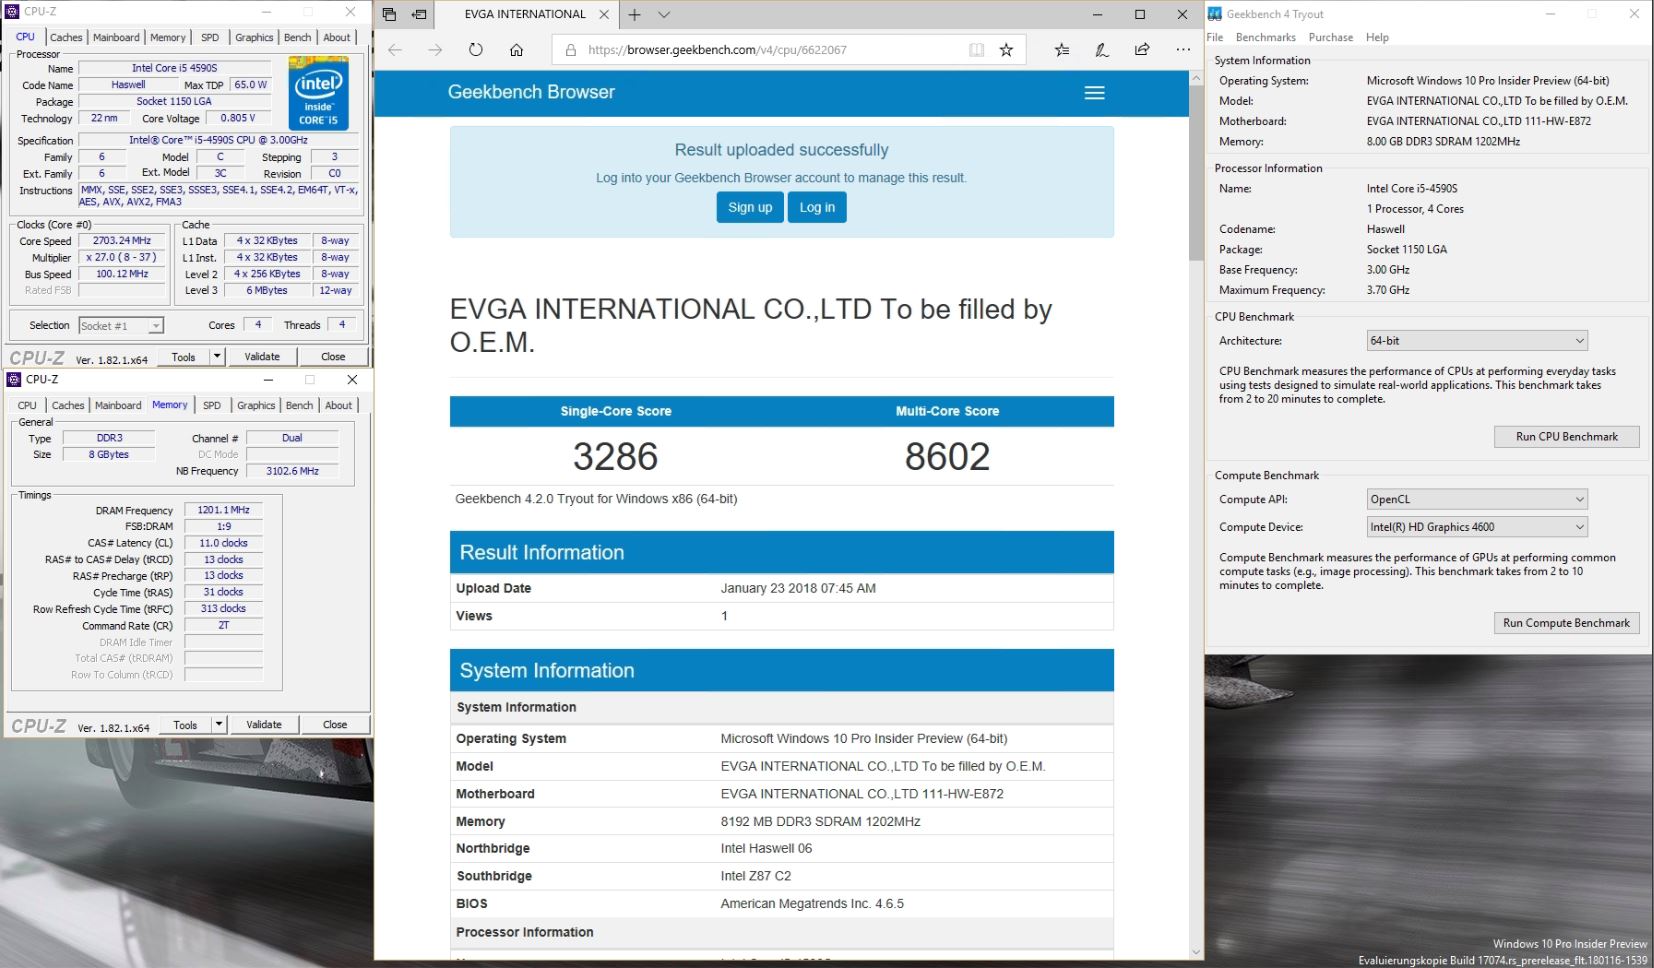Open Mainboard tab in lower CPU-Z
Screen dimensions: 1654x968
[x=118, y=405]
